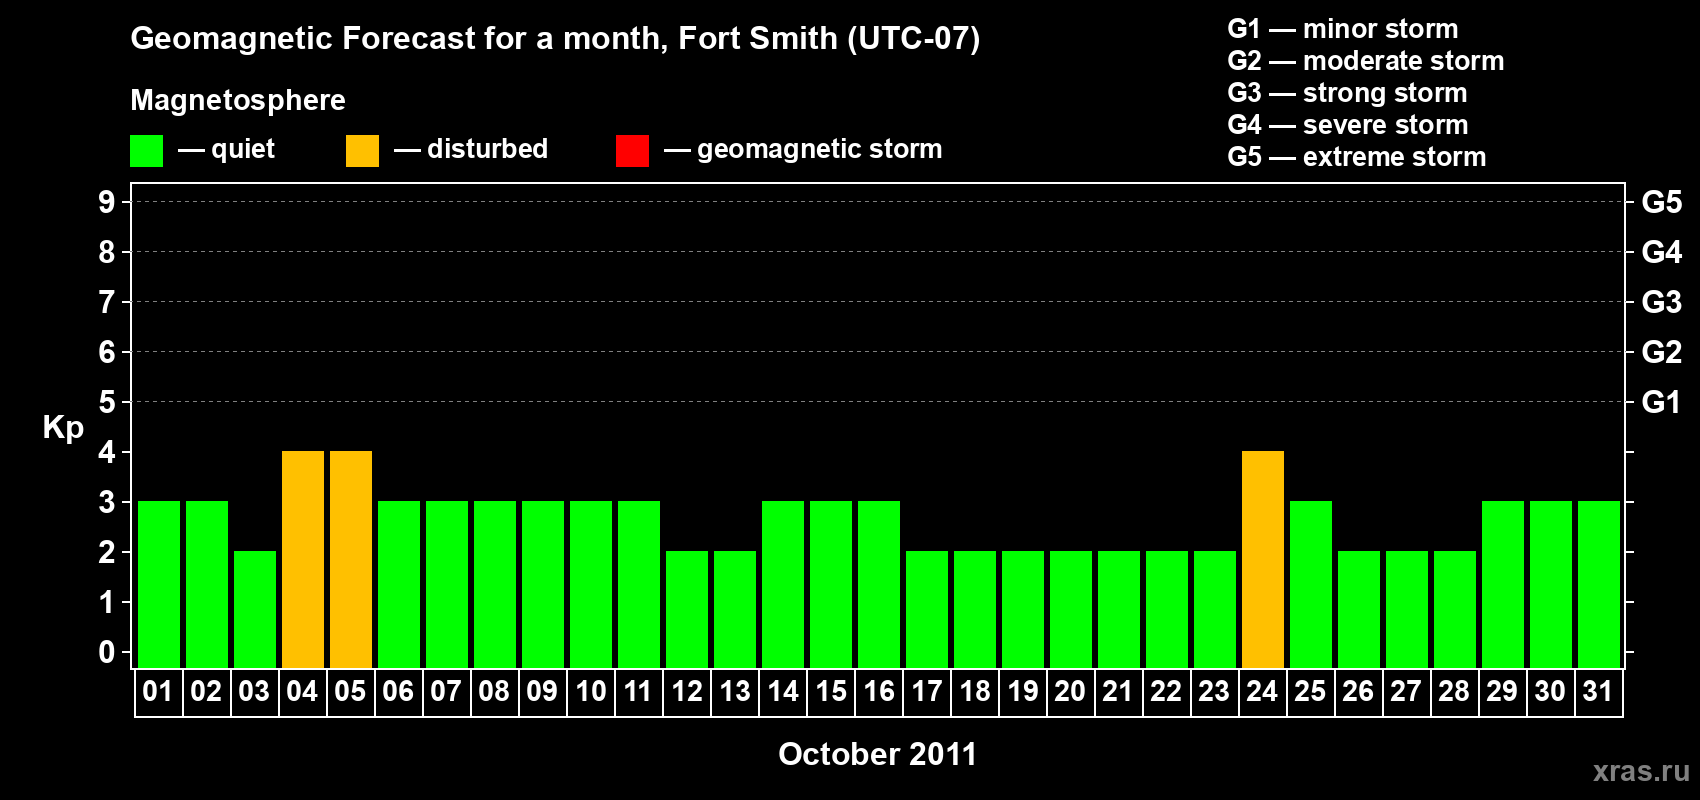Click date label 22 on the axis
The width and height of the screenshot is (1700, 800).
(1166, 692)
